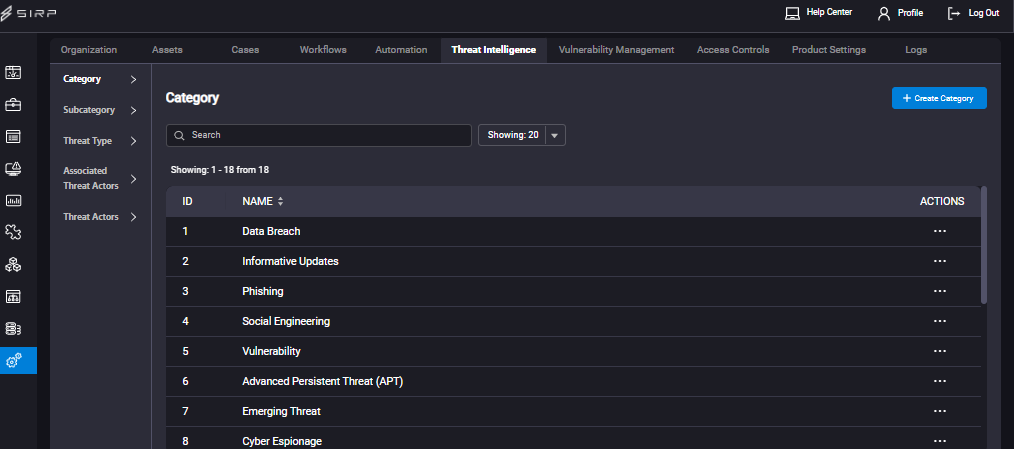1014x449 pixels.
Task: Open the monitor alert icon in sidebar
Action: click(x=14, y=168)
